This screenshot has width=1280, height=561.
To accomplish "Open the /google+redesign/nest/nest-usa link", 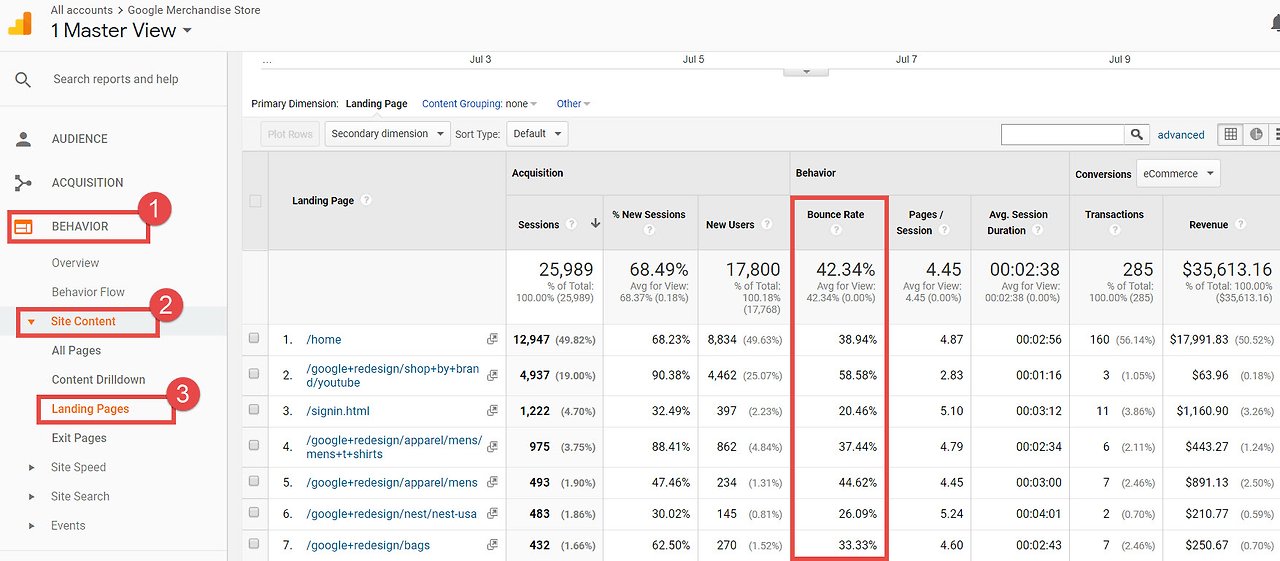I will pyautogui.click(x=392, y=513).
